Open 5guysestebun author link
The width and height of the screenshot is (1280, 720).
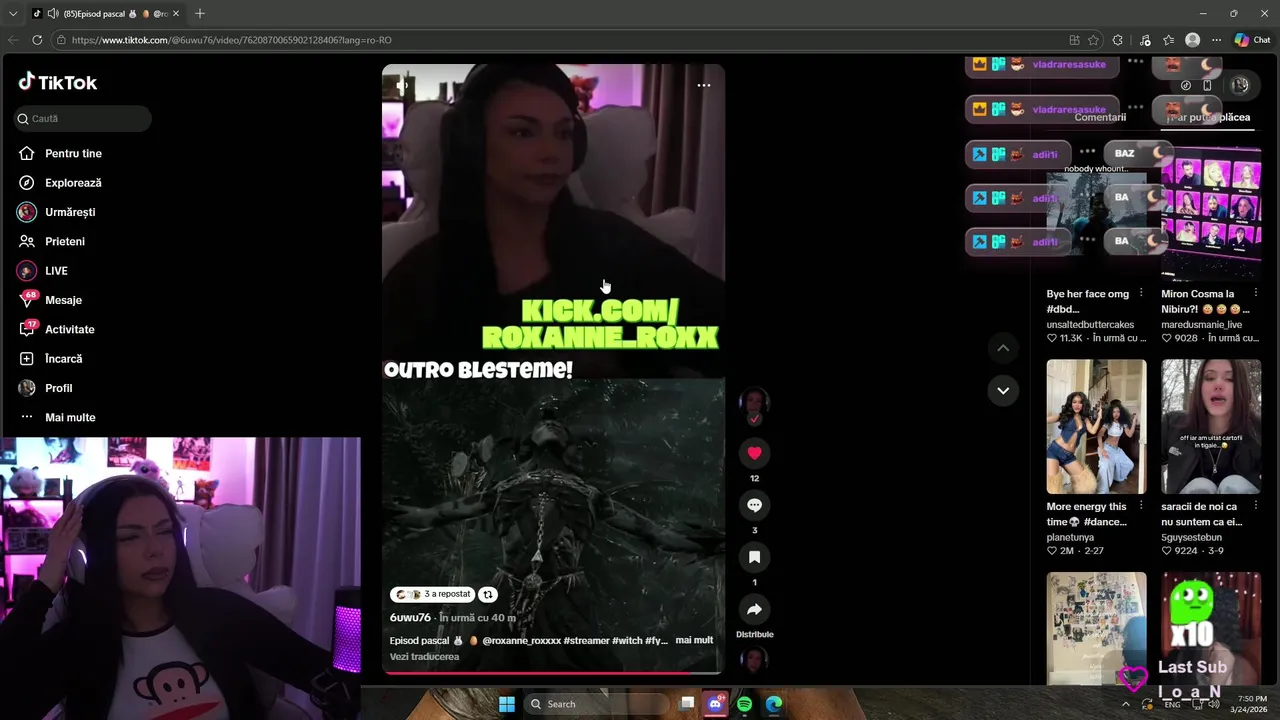tap(1191, 537)
